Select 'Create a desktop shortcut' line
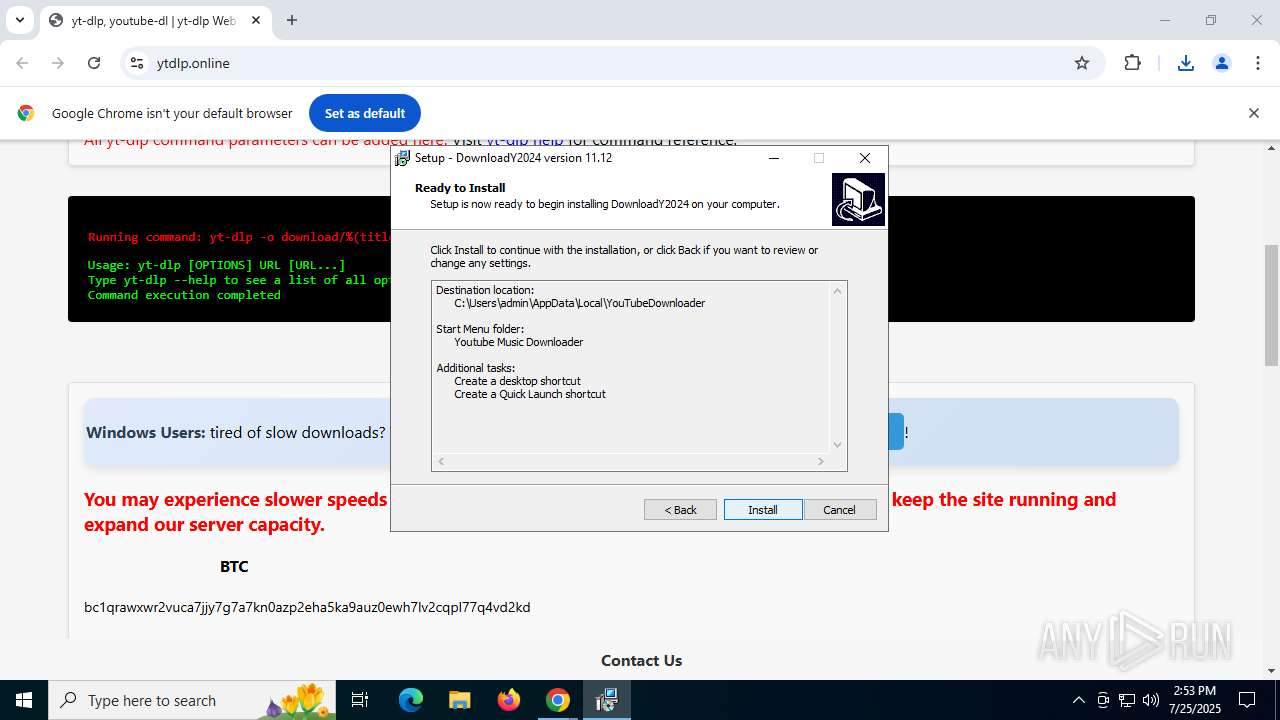Screen dimensions: 1280x720 tap(517, 381)
